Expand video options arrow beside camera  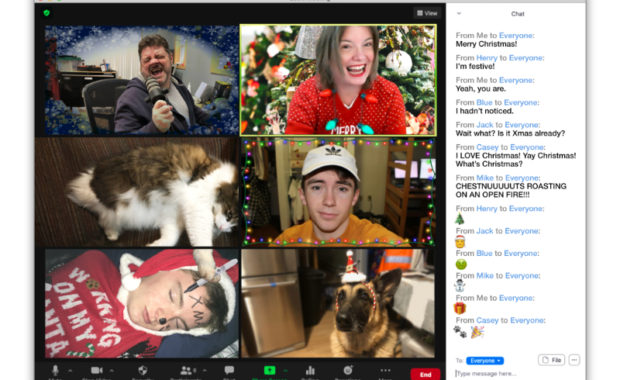click(112, 371)
